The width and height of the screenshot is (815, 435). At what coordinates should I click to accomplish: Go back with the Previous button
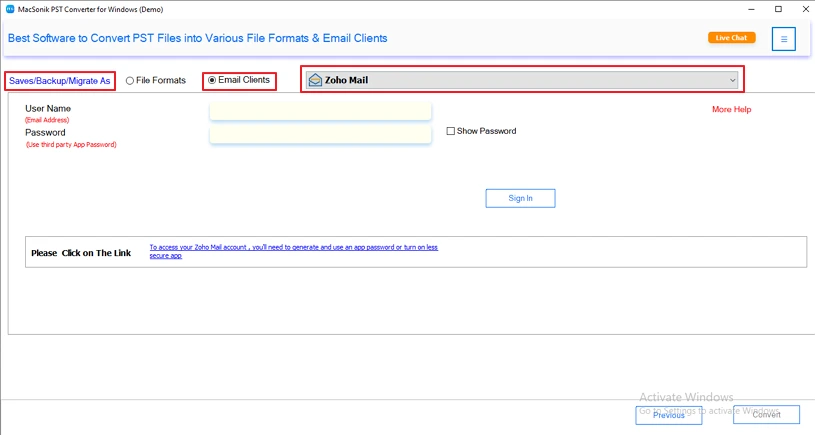point(668,415)
